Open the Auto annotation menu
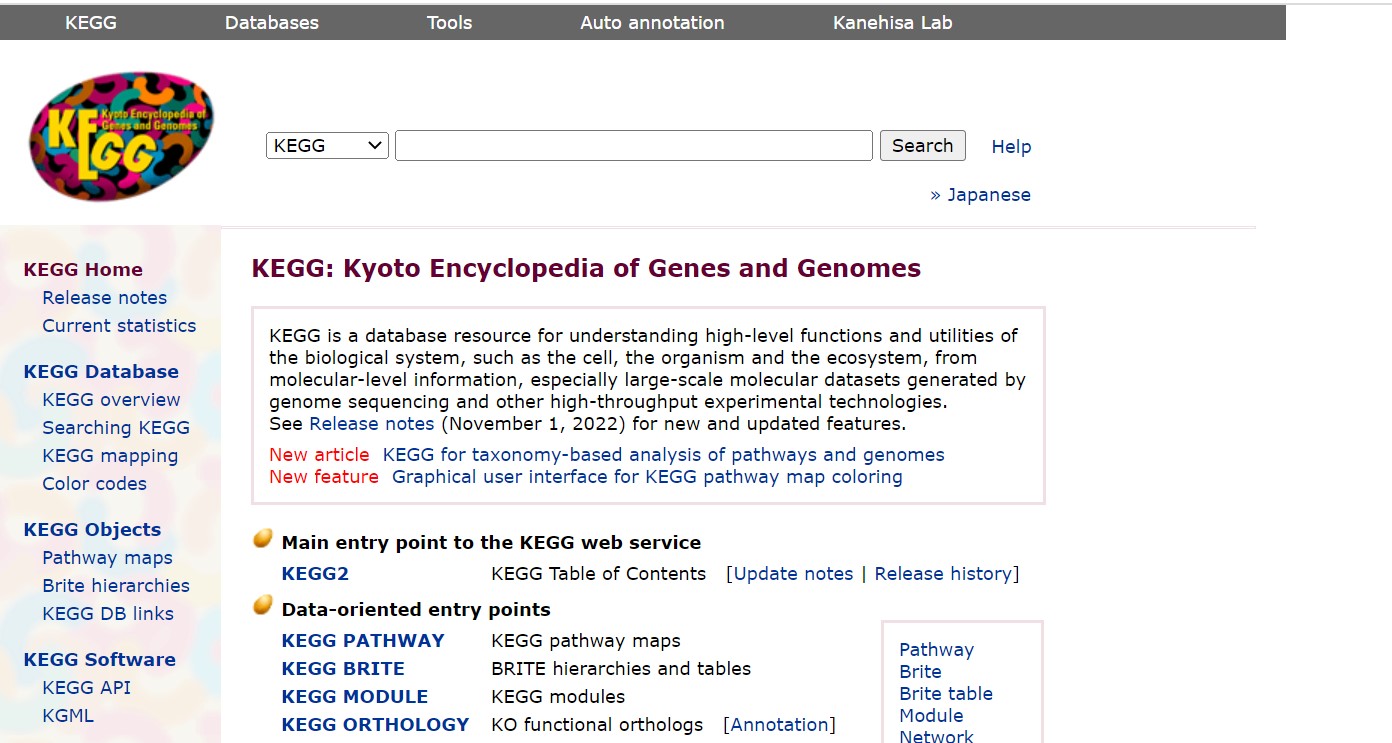Image resolution: width=1392 pixels, height=743 pixels. click(652, 22)
